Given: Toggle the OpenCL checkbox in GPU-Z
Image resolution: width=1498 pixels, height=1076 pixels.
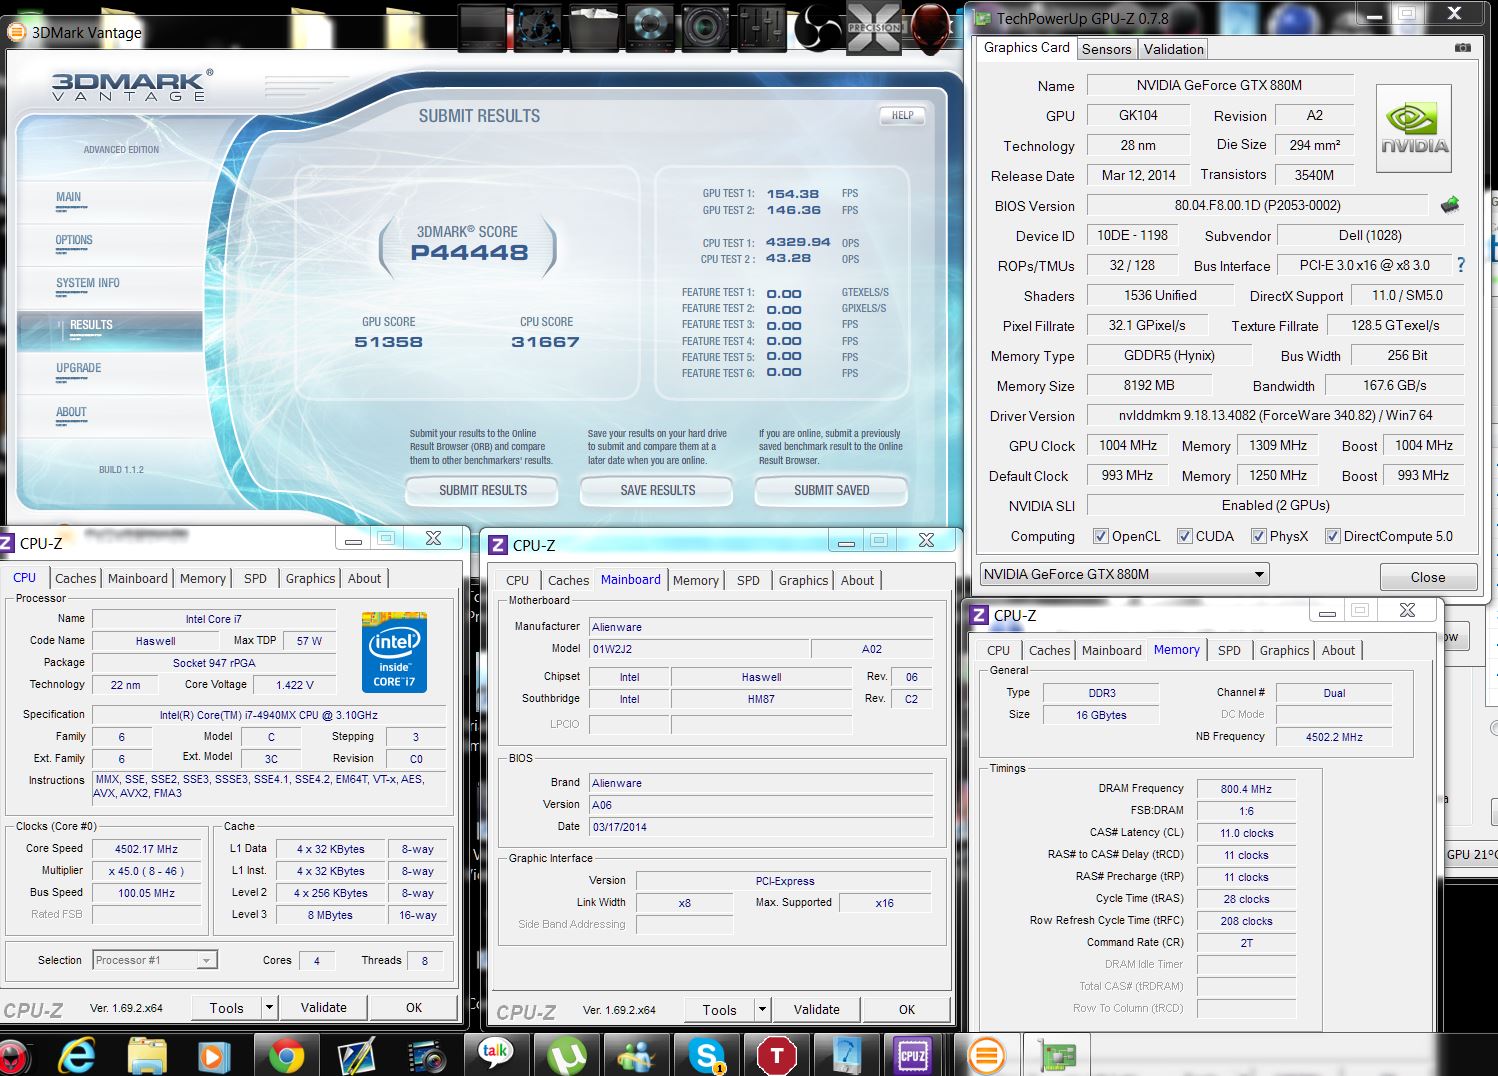Looking at the screenshot, I should point(1101,536).
